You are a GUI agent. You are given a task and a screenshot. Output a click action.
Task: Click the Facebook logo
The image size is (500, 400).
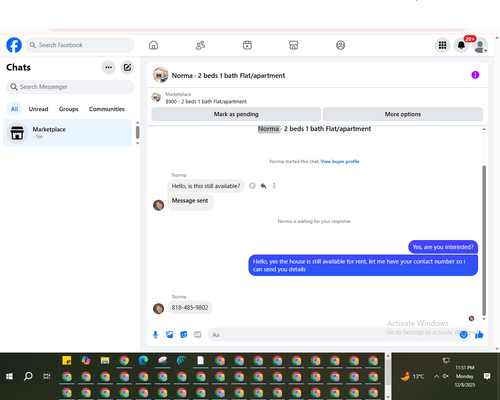pyautogui.click(x=14, y=45)
